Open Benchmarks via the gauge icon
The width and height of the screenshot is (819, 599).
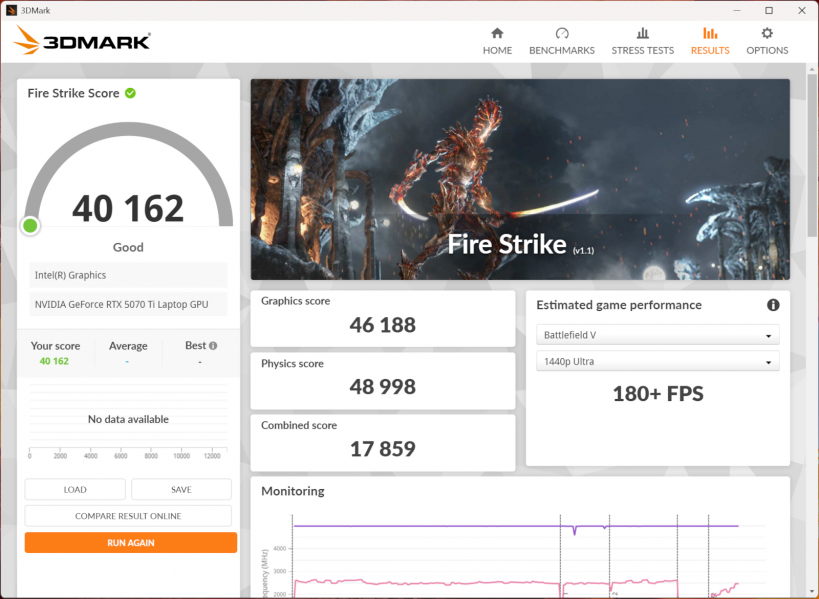(x=561, y=33)
